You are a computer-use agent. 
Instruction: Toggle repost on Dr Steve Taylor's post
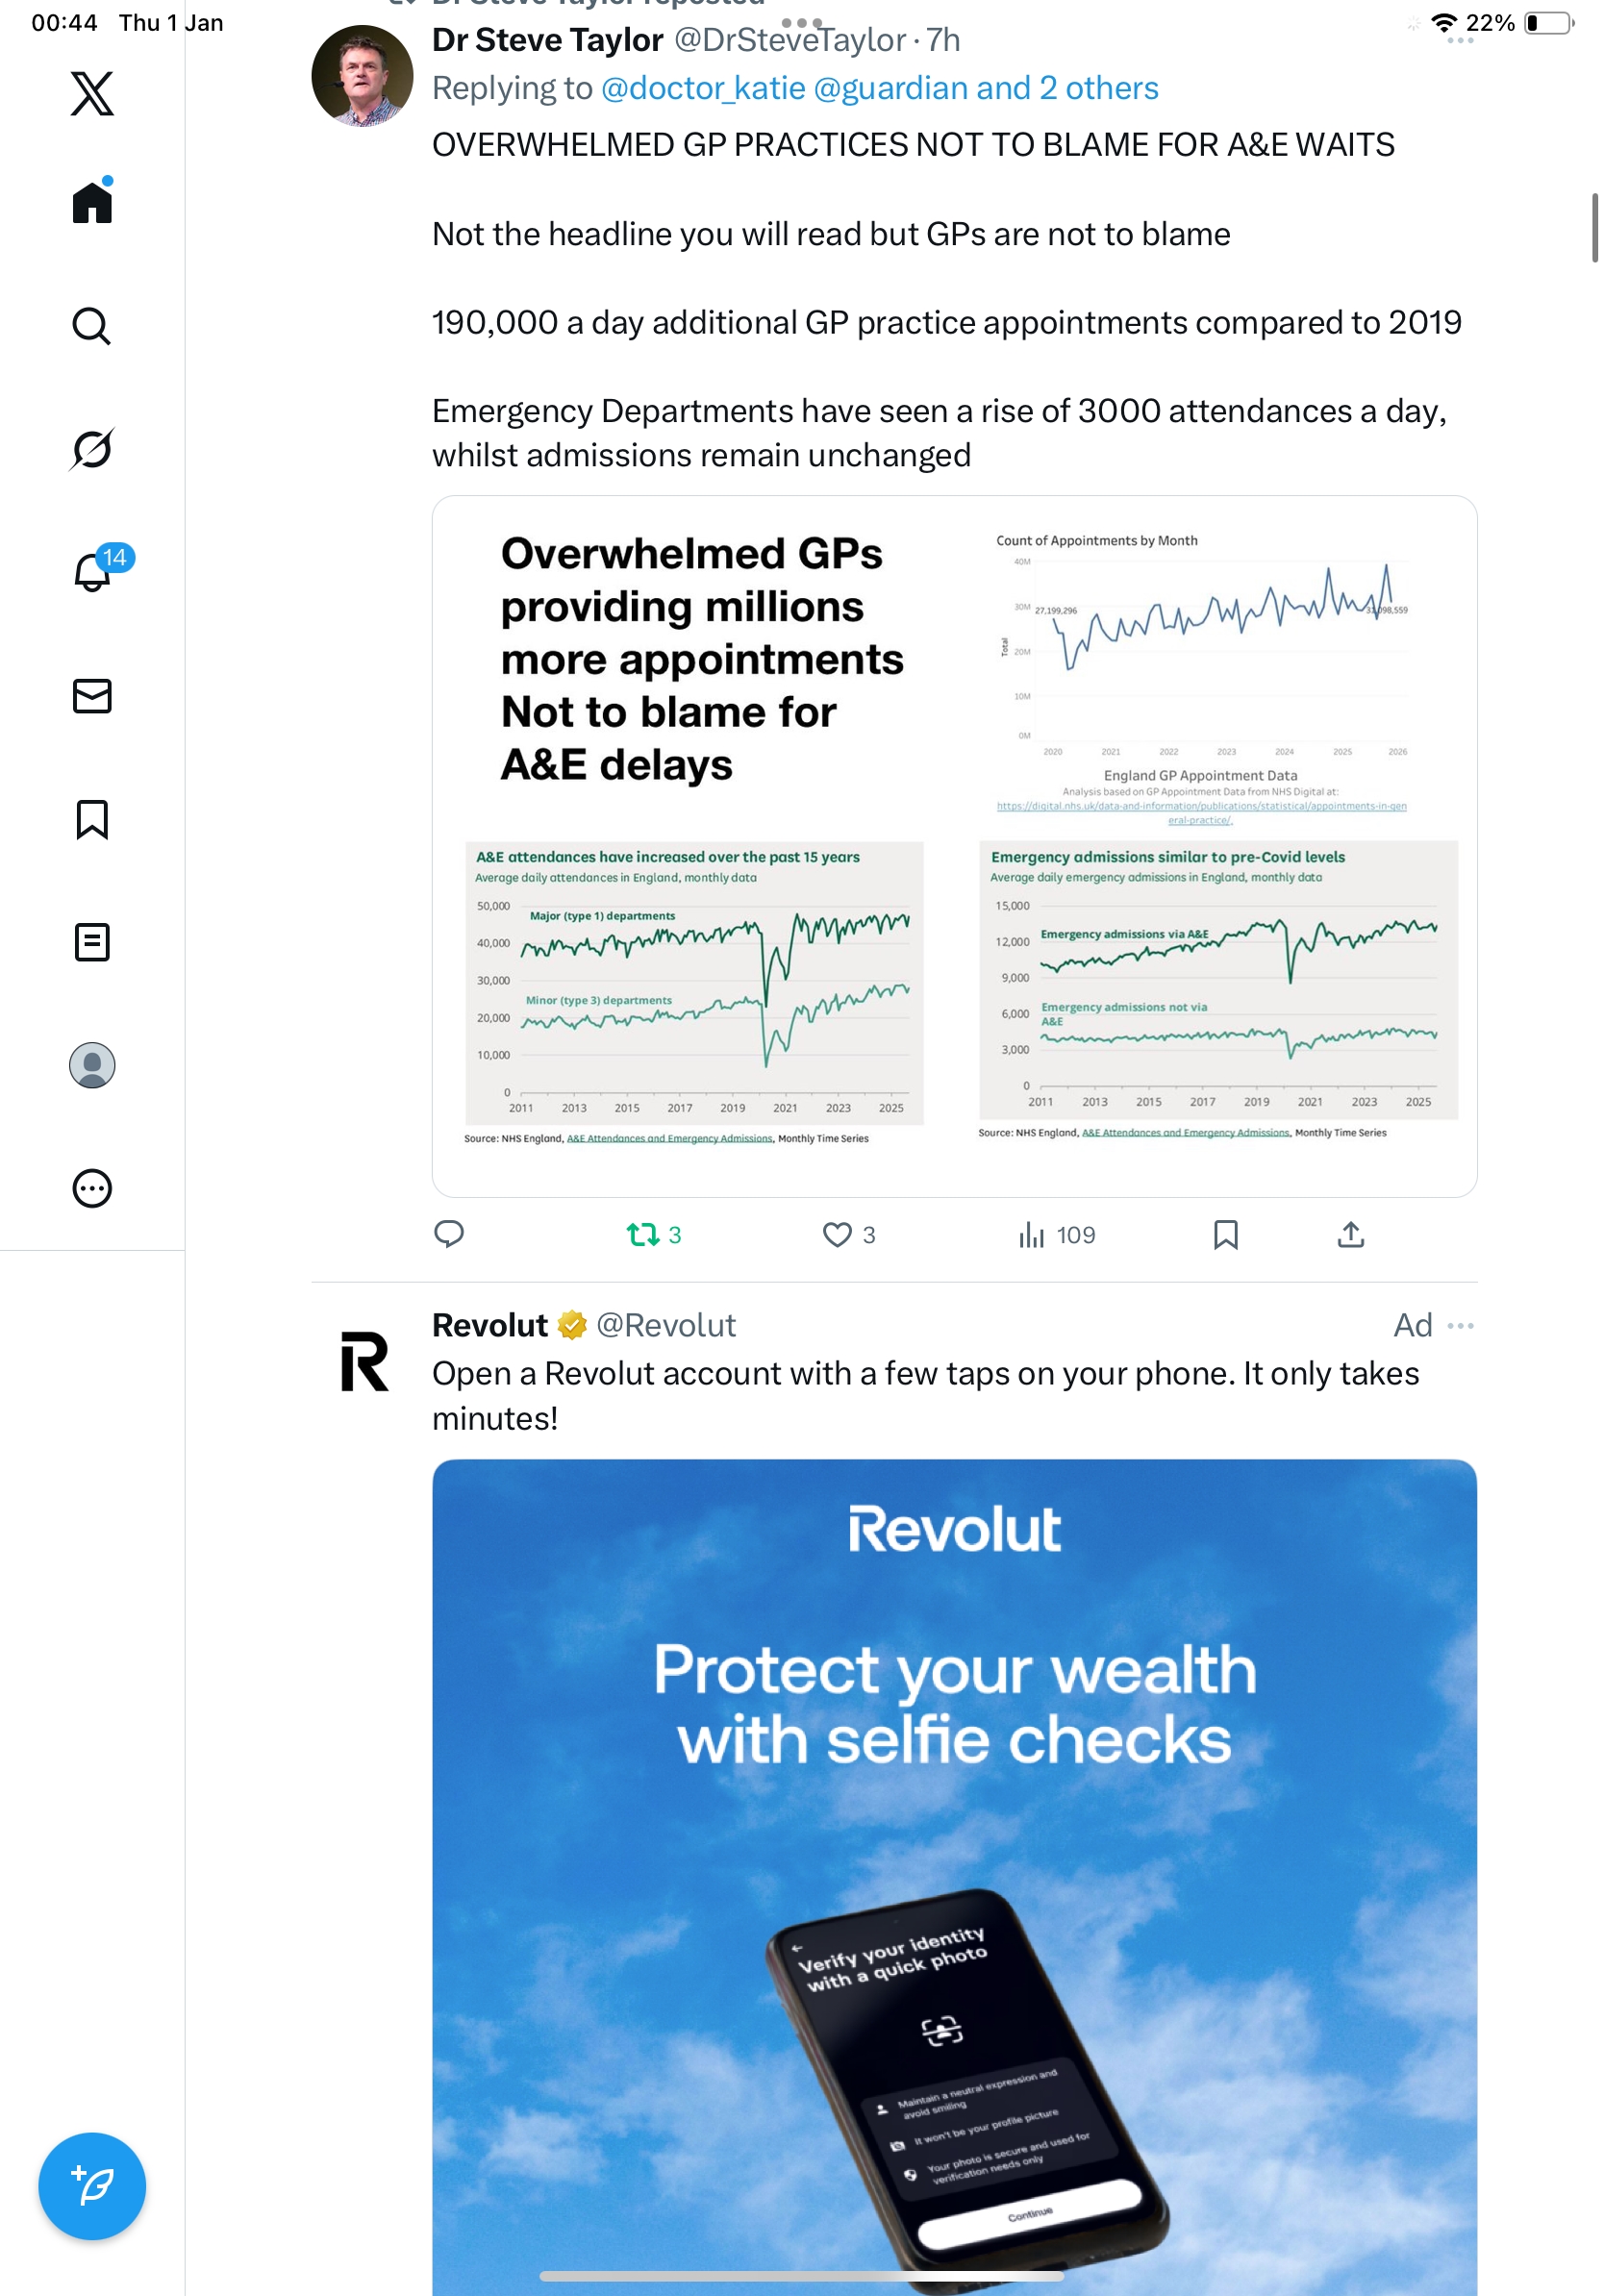pos(643,1234)
